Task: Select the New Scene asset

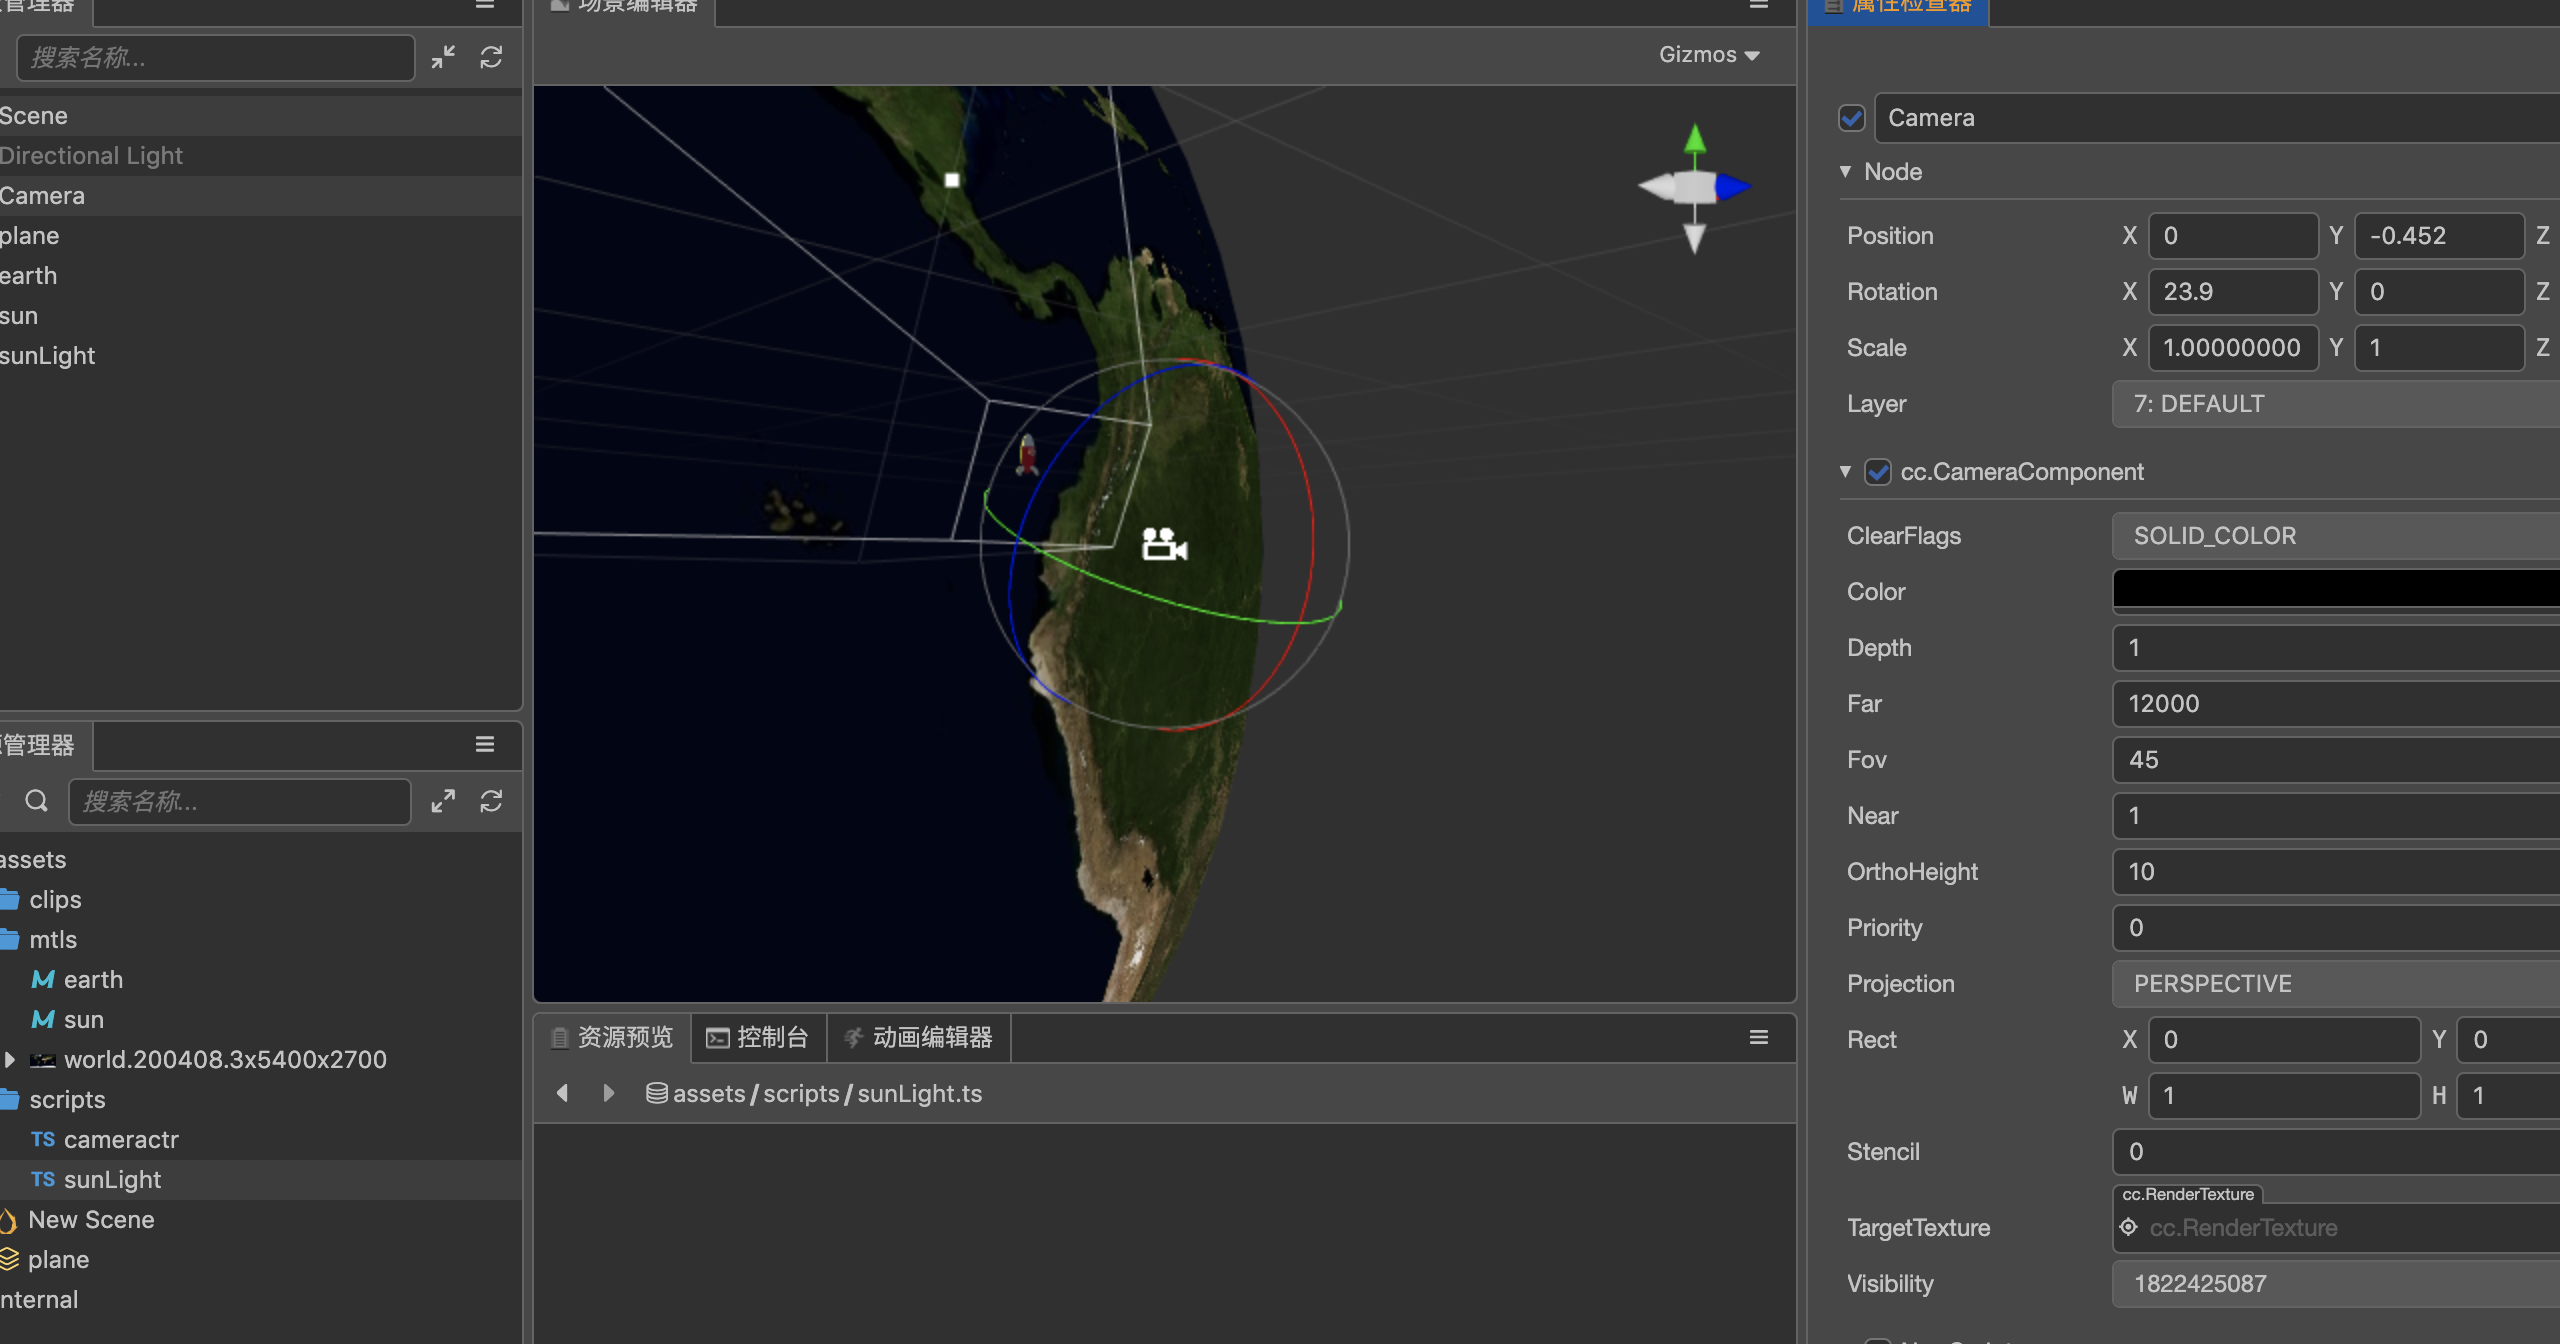Action: (x=91, y=1219)
